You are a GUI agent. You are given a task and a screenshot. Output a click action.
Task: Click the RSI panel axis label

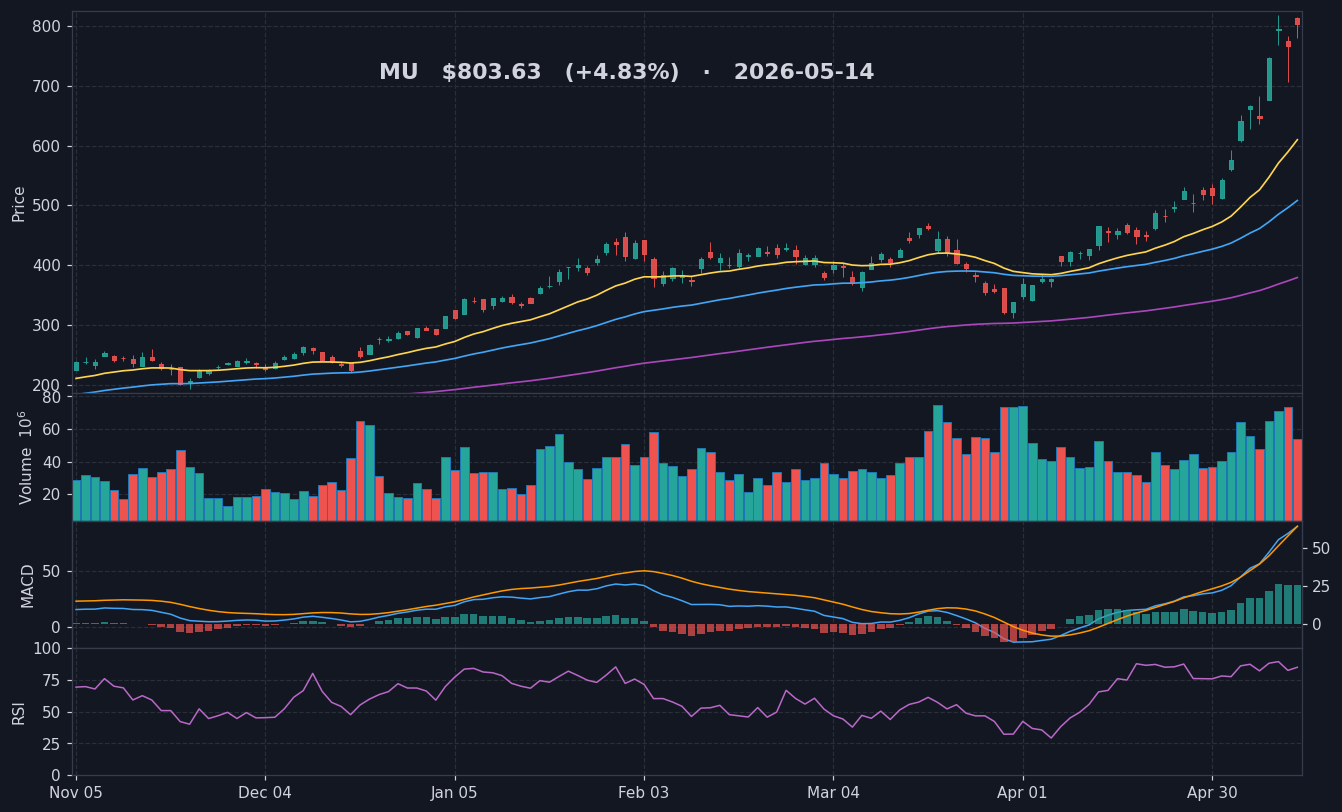pos(19,712)
